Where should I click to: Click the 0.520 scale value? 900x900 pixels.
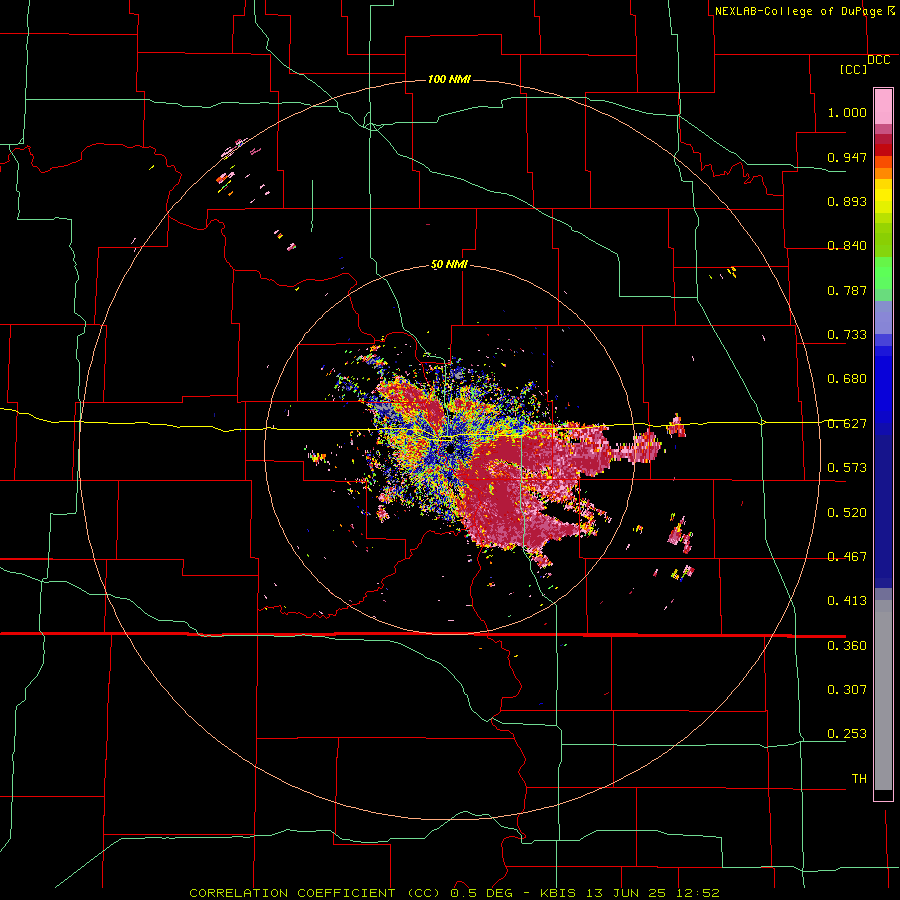847,513
